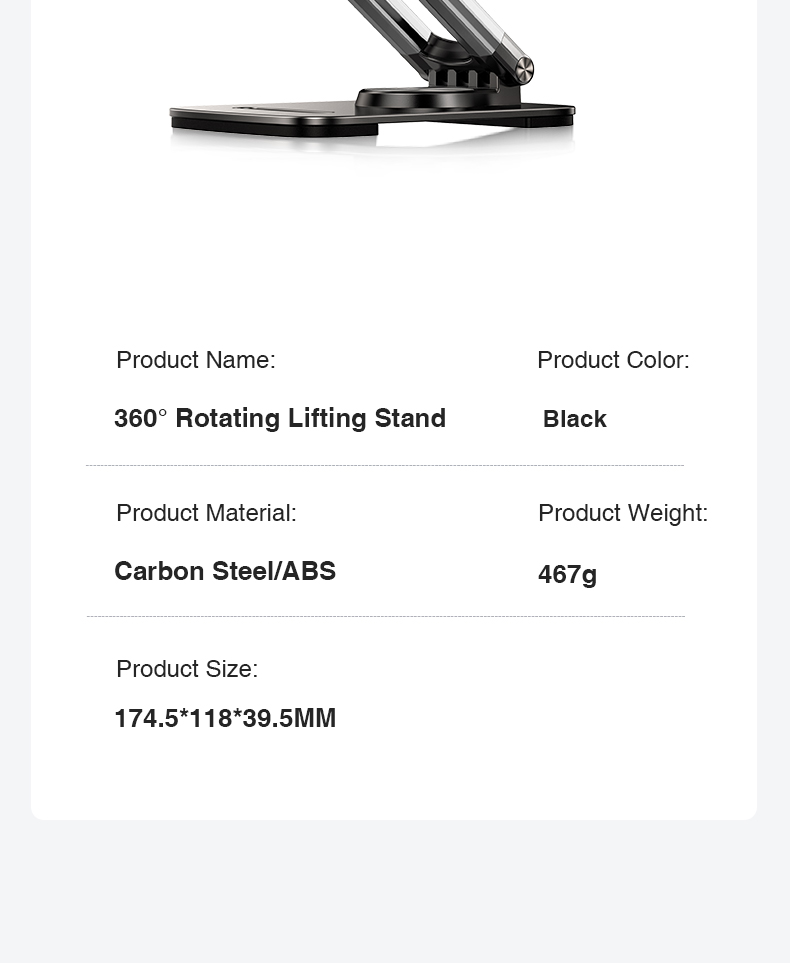Select the "Black" color value
Viewport: 790px width, 963px height.
pyautogui.click(x=575, y=419)
